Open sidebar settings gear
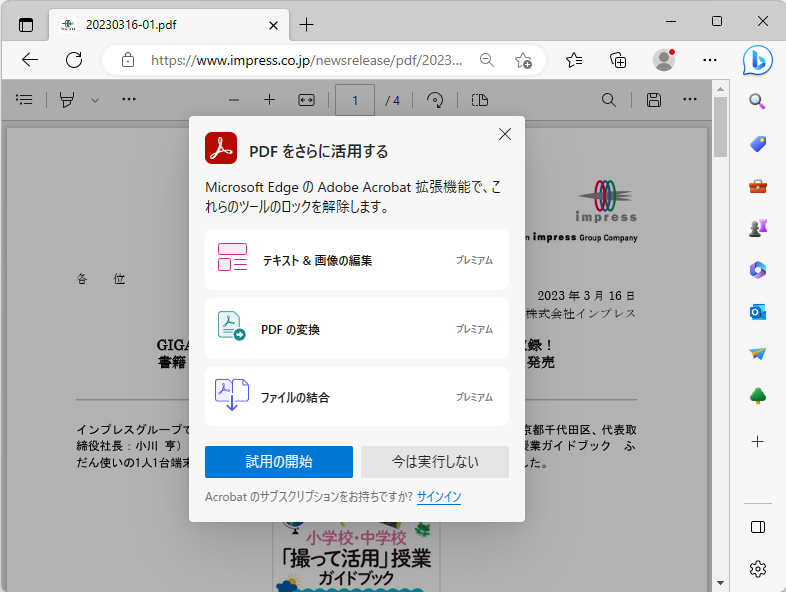 tap(757, 569)
